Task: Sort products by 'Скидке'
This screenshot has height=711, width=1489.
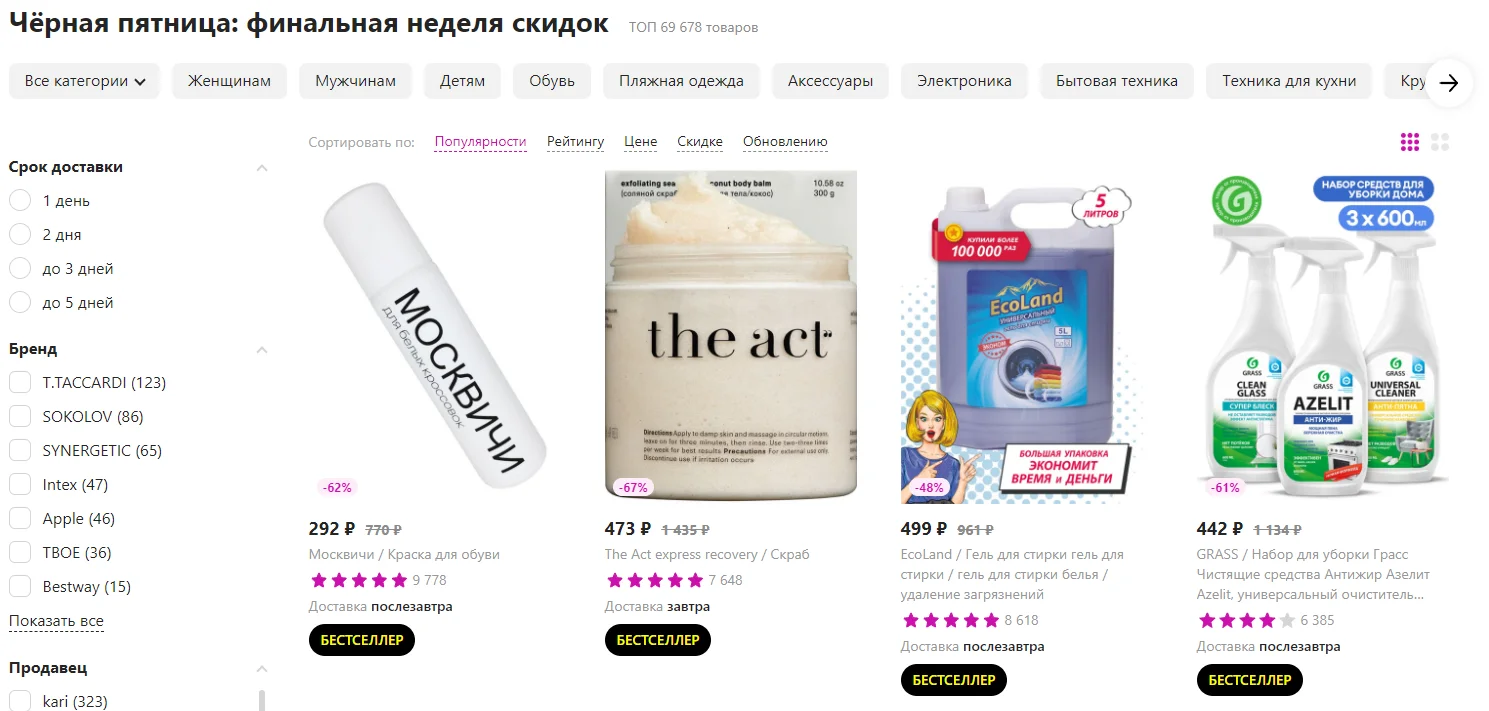Action: coord(700,142)
